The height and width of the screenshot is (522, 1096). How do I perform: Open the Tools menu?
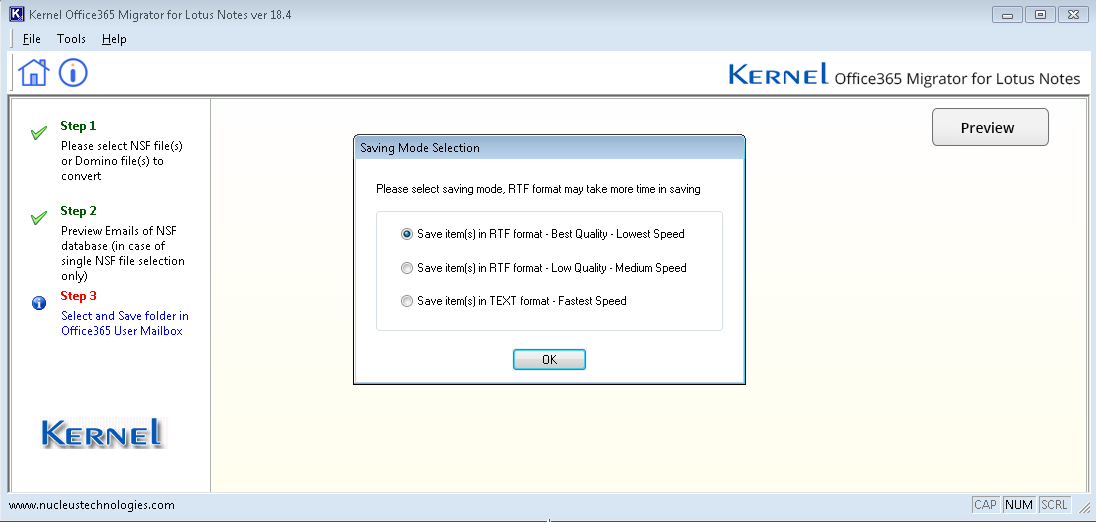[71, 39]
